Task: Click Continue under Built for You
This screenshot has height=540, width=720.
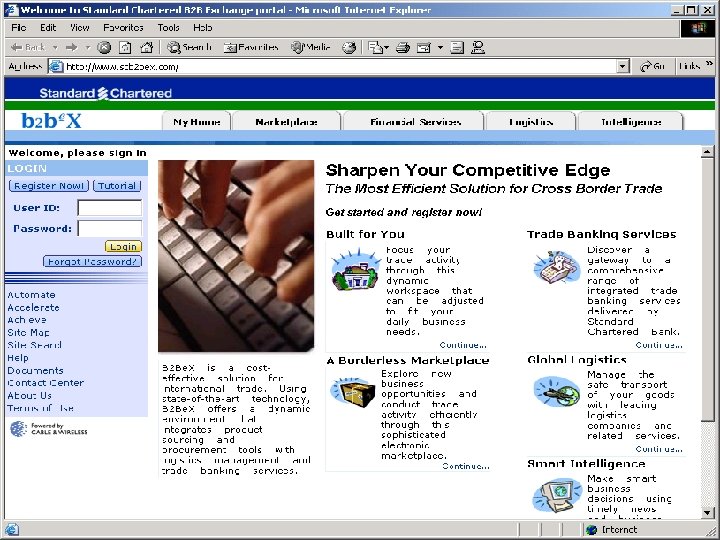Action: click(x=463, y=345)
